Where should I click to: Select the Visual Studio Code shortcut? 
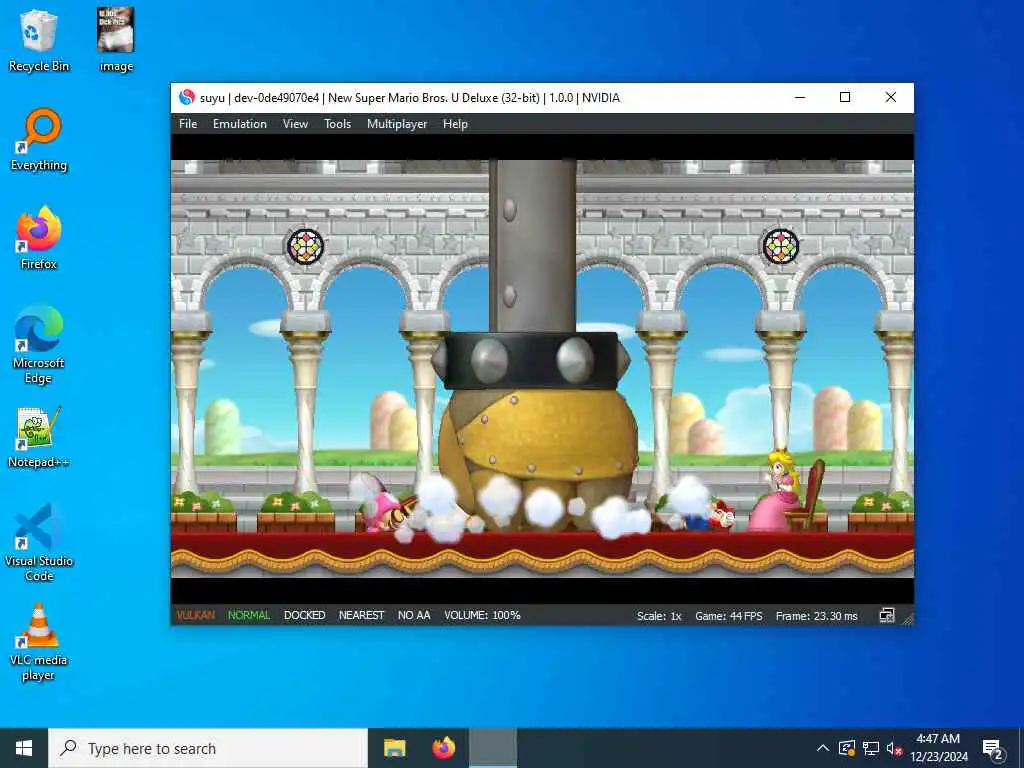(x=39, y=543)
